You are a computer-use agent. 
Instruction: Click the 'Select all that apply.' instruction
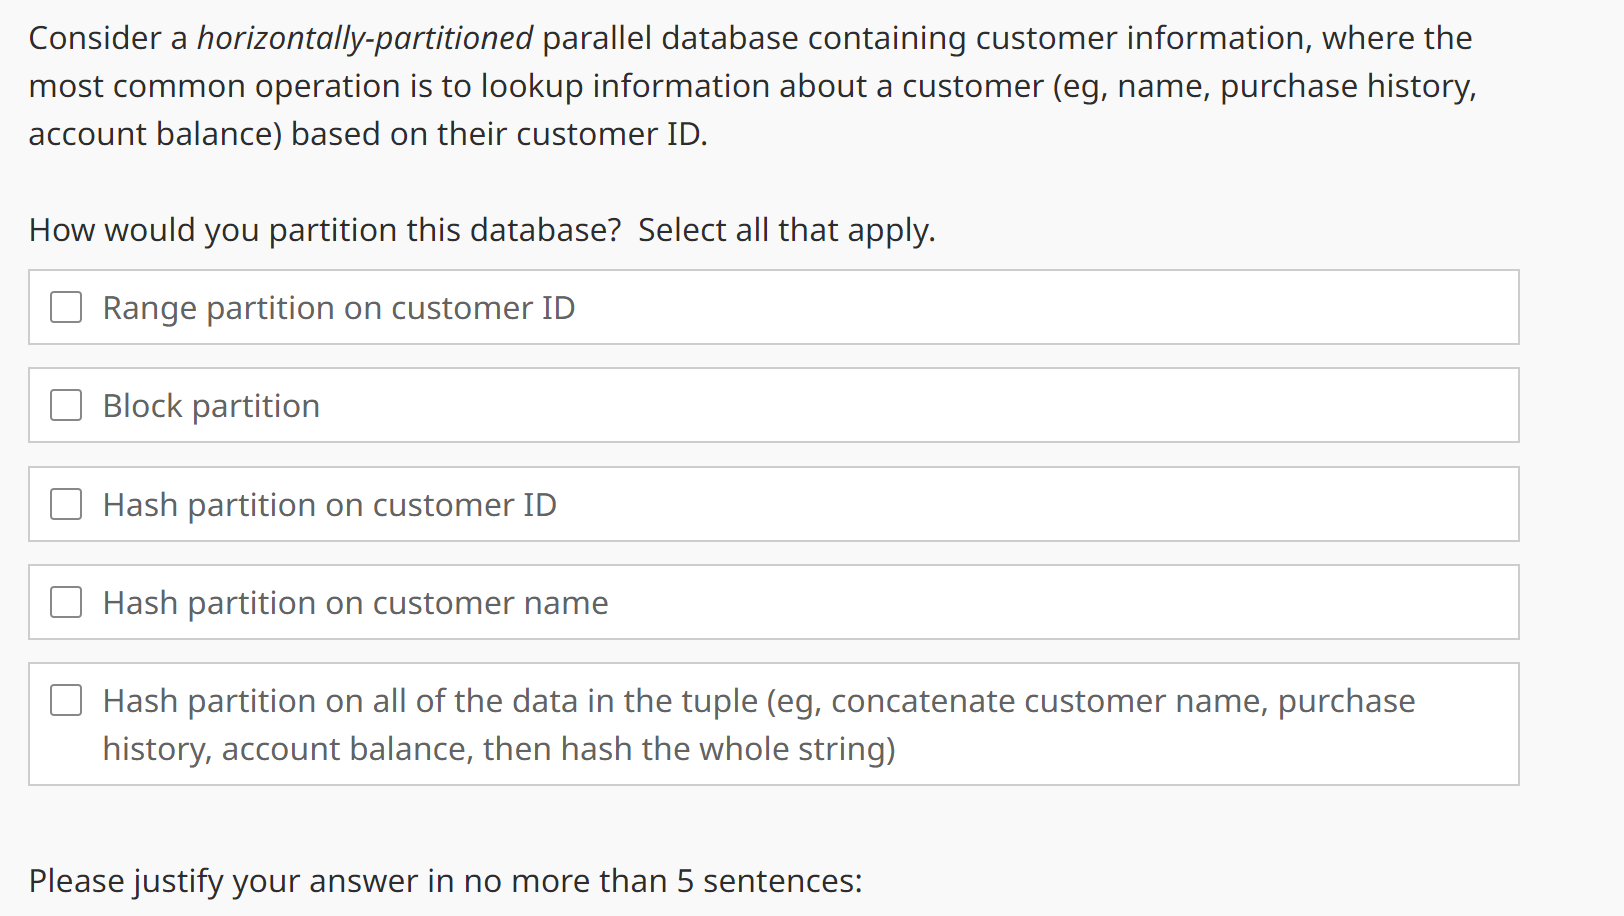pyautogui.click(x=787, y=230)
